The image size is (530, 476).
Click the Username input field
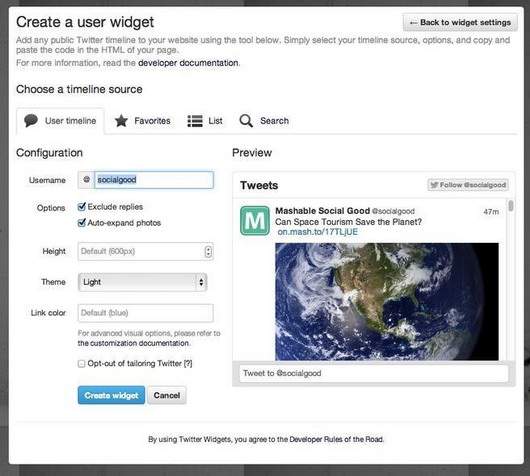tap(154, 180)
